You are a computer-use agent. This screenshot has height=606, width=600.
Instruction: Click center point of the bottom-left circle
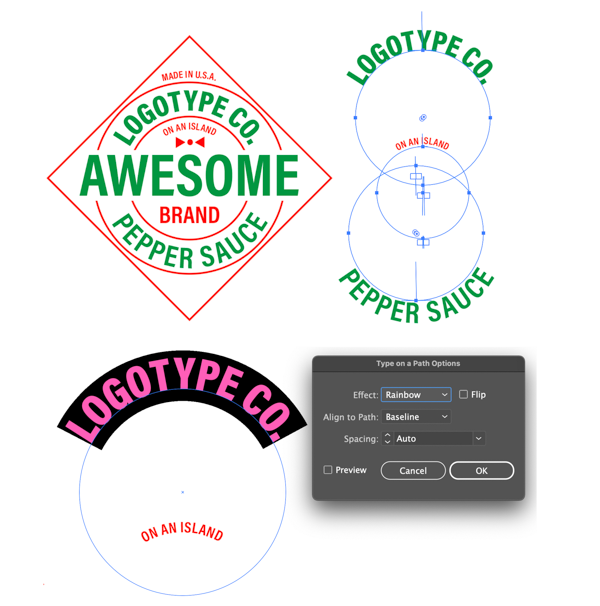[182, 492]
